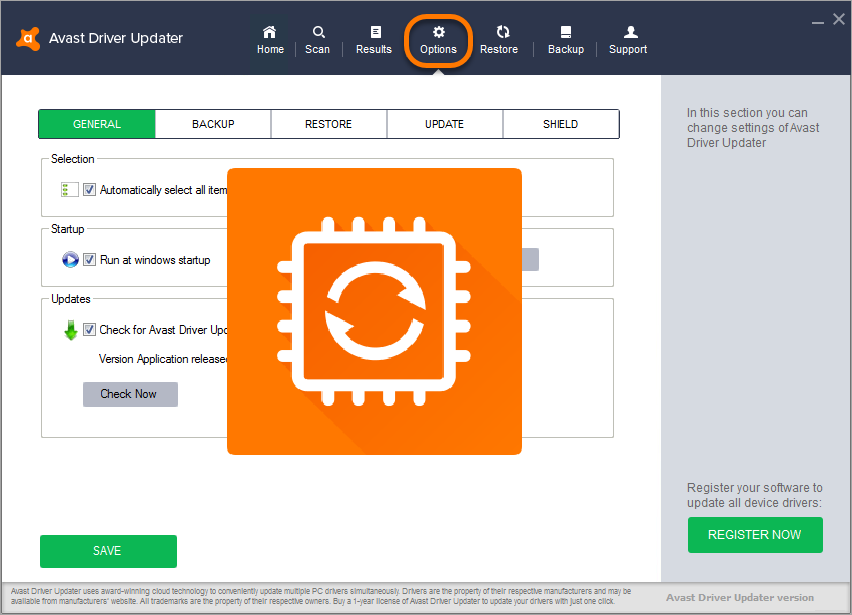Toggle Automatically select all items checkbox
The height and width of the screenshot is (615, 852).
[x=89, y=190]
